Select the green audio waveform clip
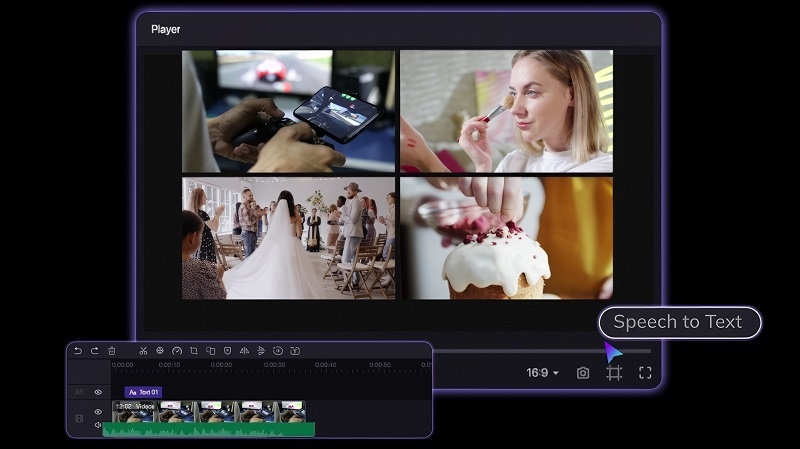Viewport: 800px width, 449px height. click(x=209, y=430)
